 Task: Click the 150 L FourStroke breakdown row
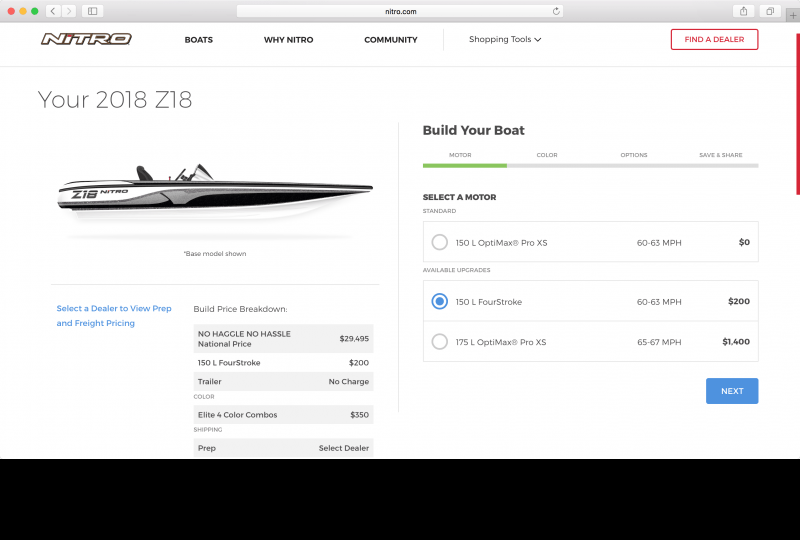click(283, 362)
